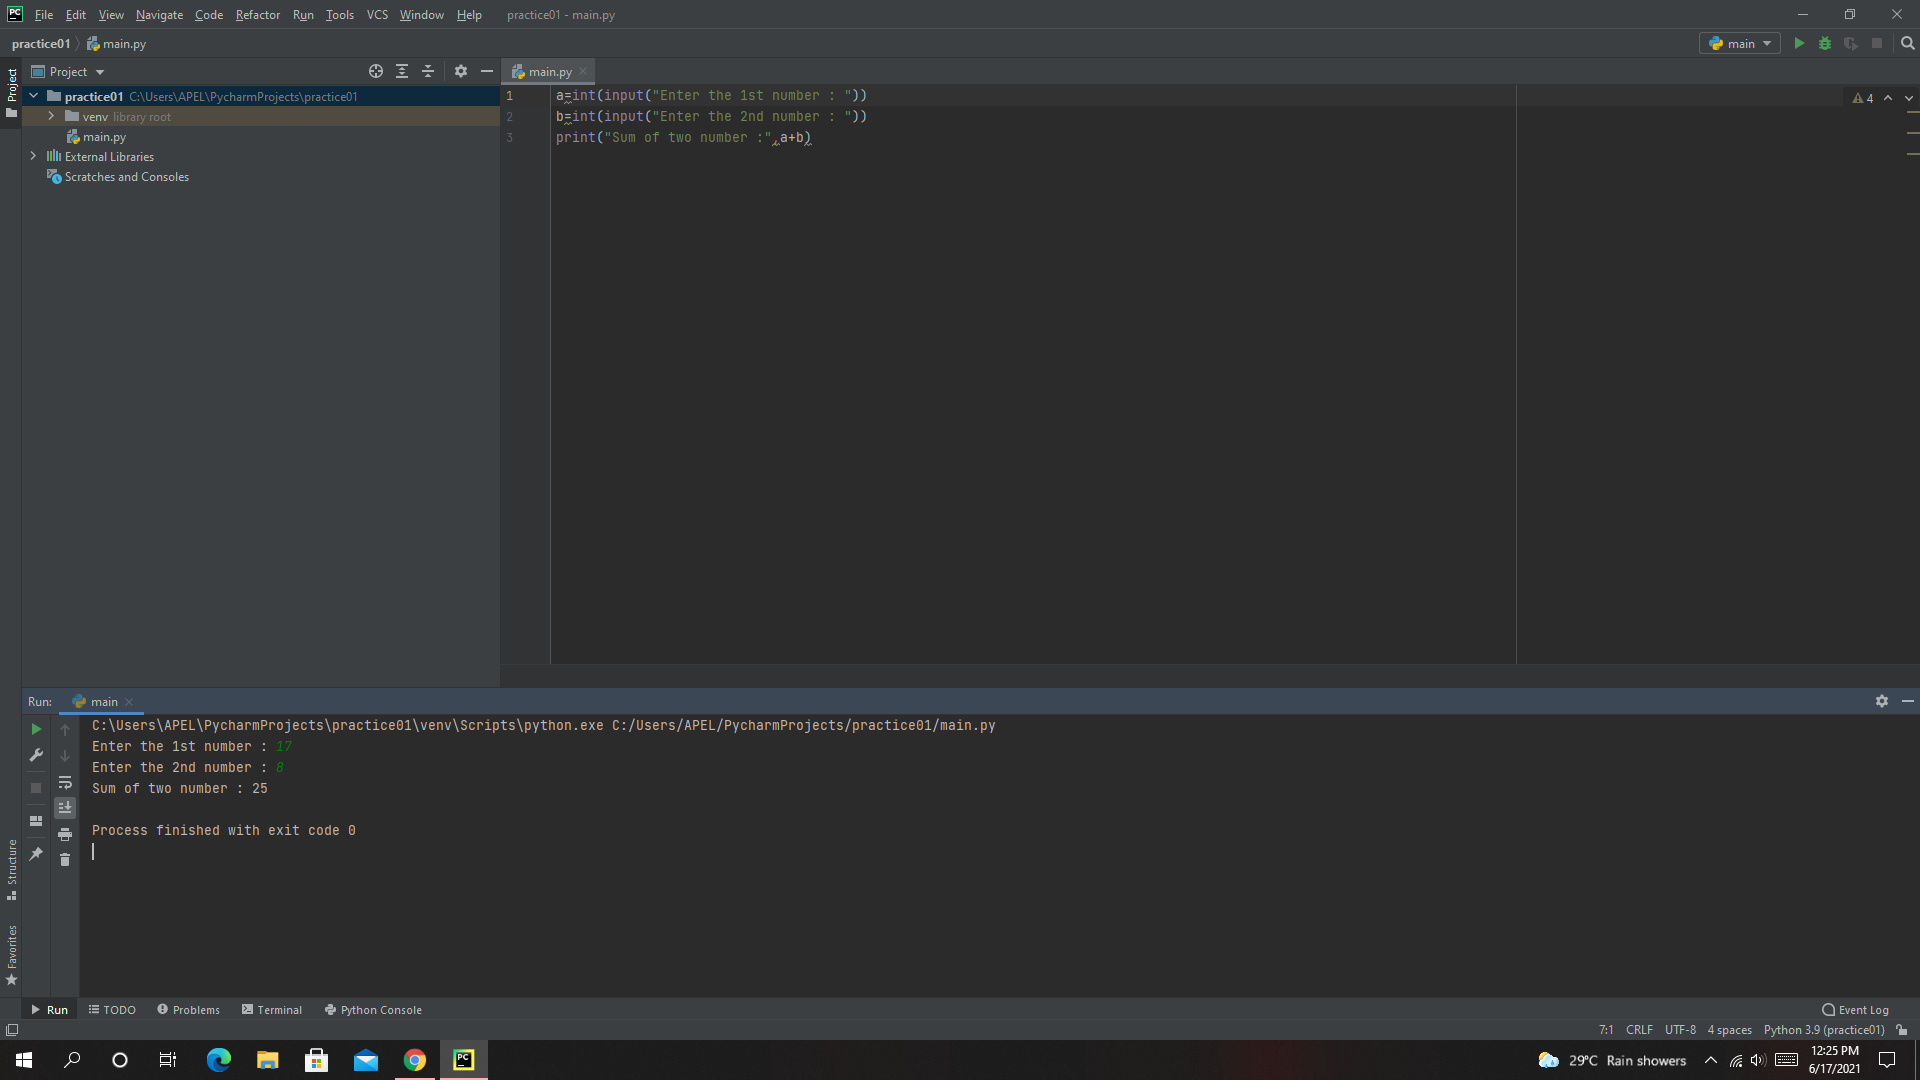Click the Stop process icon
This screenshot has width=1920, height=1080.
[1875, 44]
